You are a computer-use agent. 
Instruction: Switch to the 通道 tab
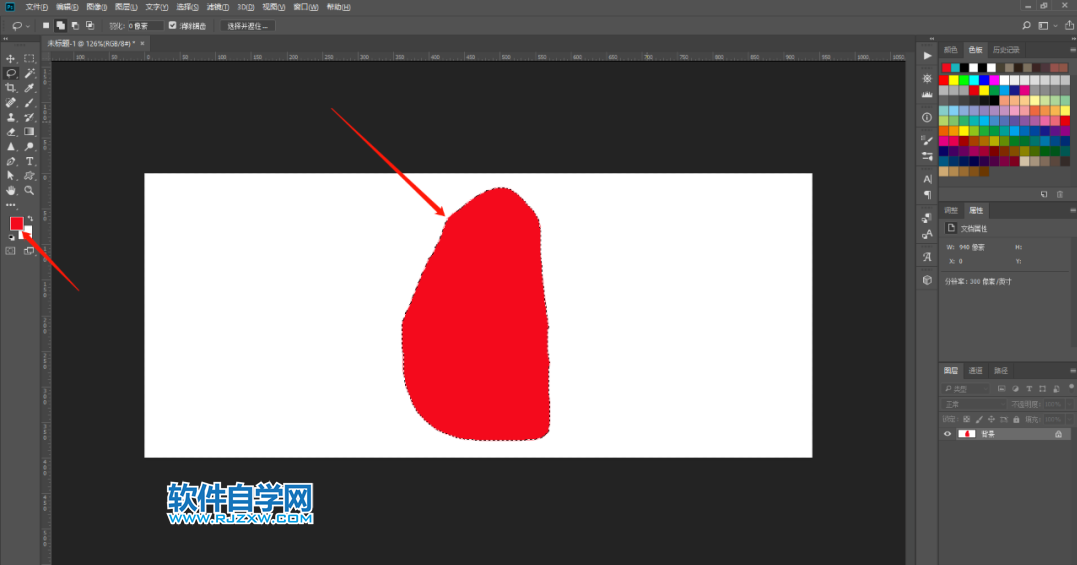coord(975,371)
